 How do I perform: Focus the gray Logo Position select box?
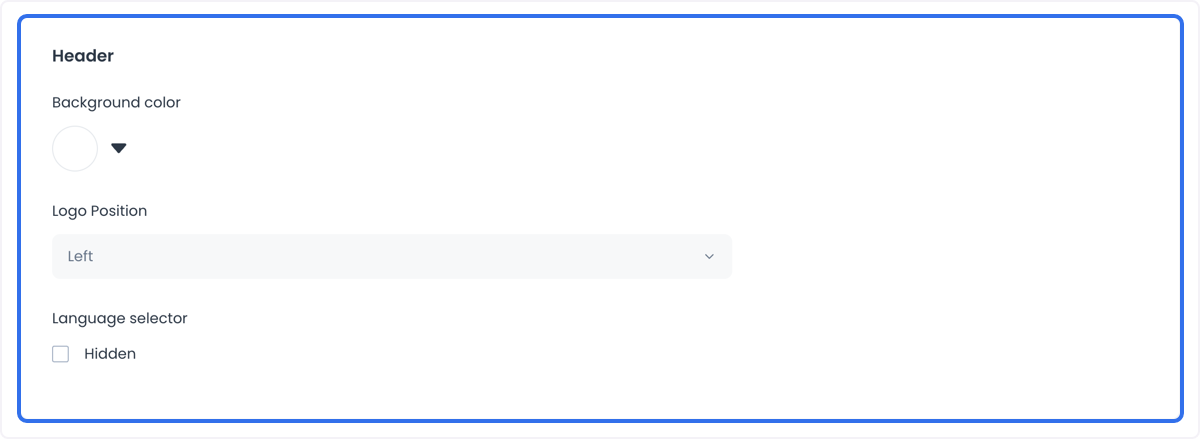pyautogui.click(x=392, y=256)
